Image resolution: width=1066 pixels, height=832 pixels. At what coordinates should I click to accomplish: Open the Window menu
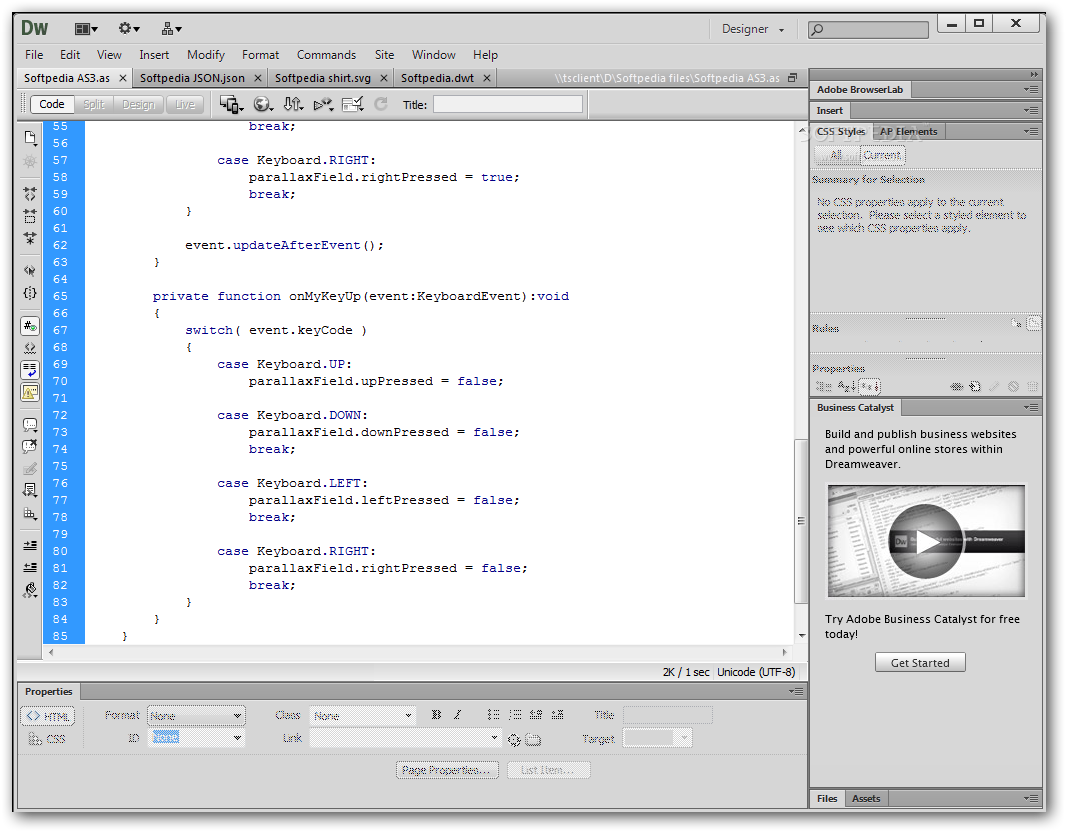tap(434, 55)
